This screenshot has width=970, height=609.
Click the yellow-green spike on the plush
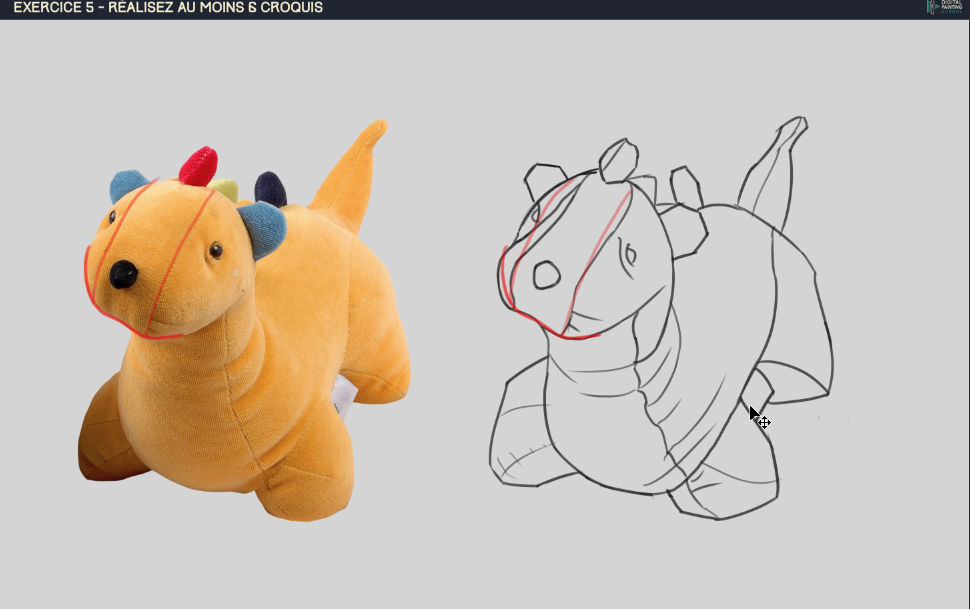pos(227,191)
